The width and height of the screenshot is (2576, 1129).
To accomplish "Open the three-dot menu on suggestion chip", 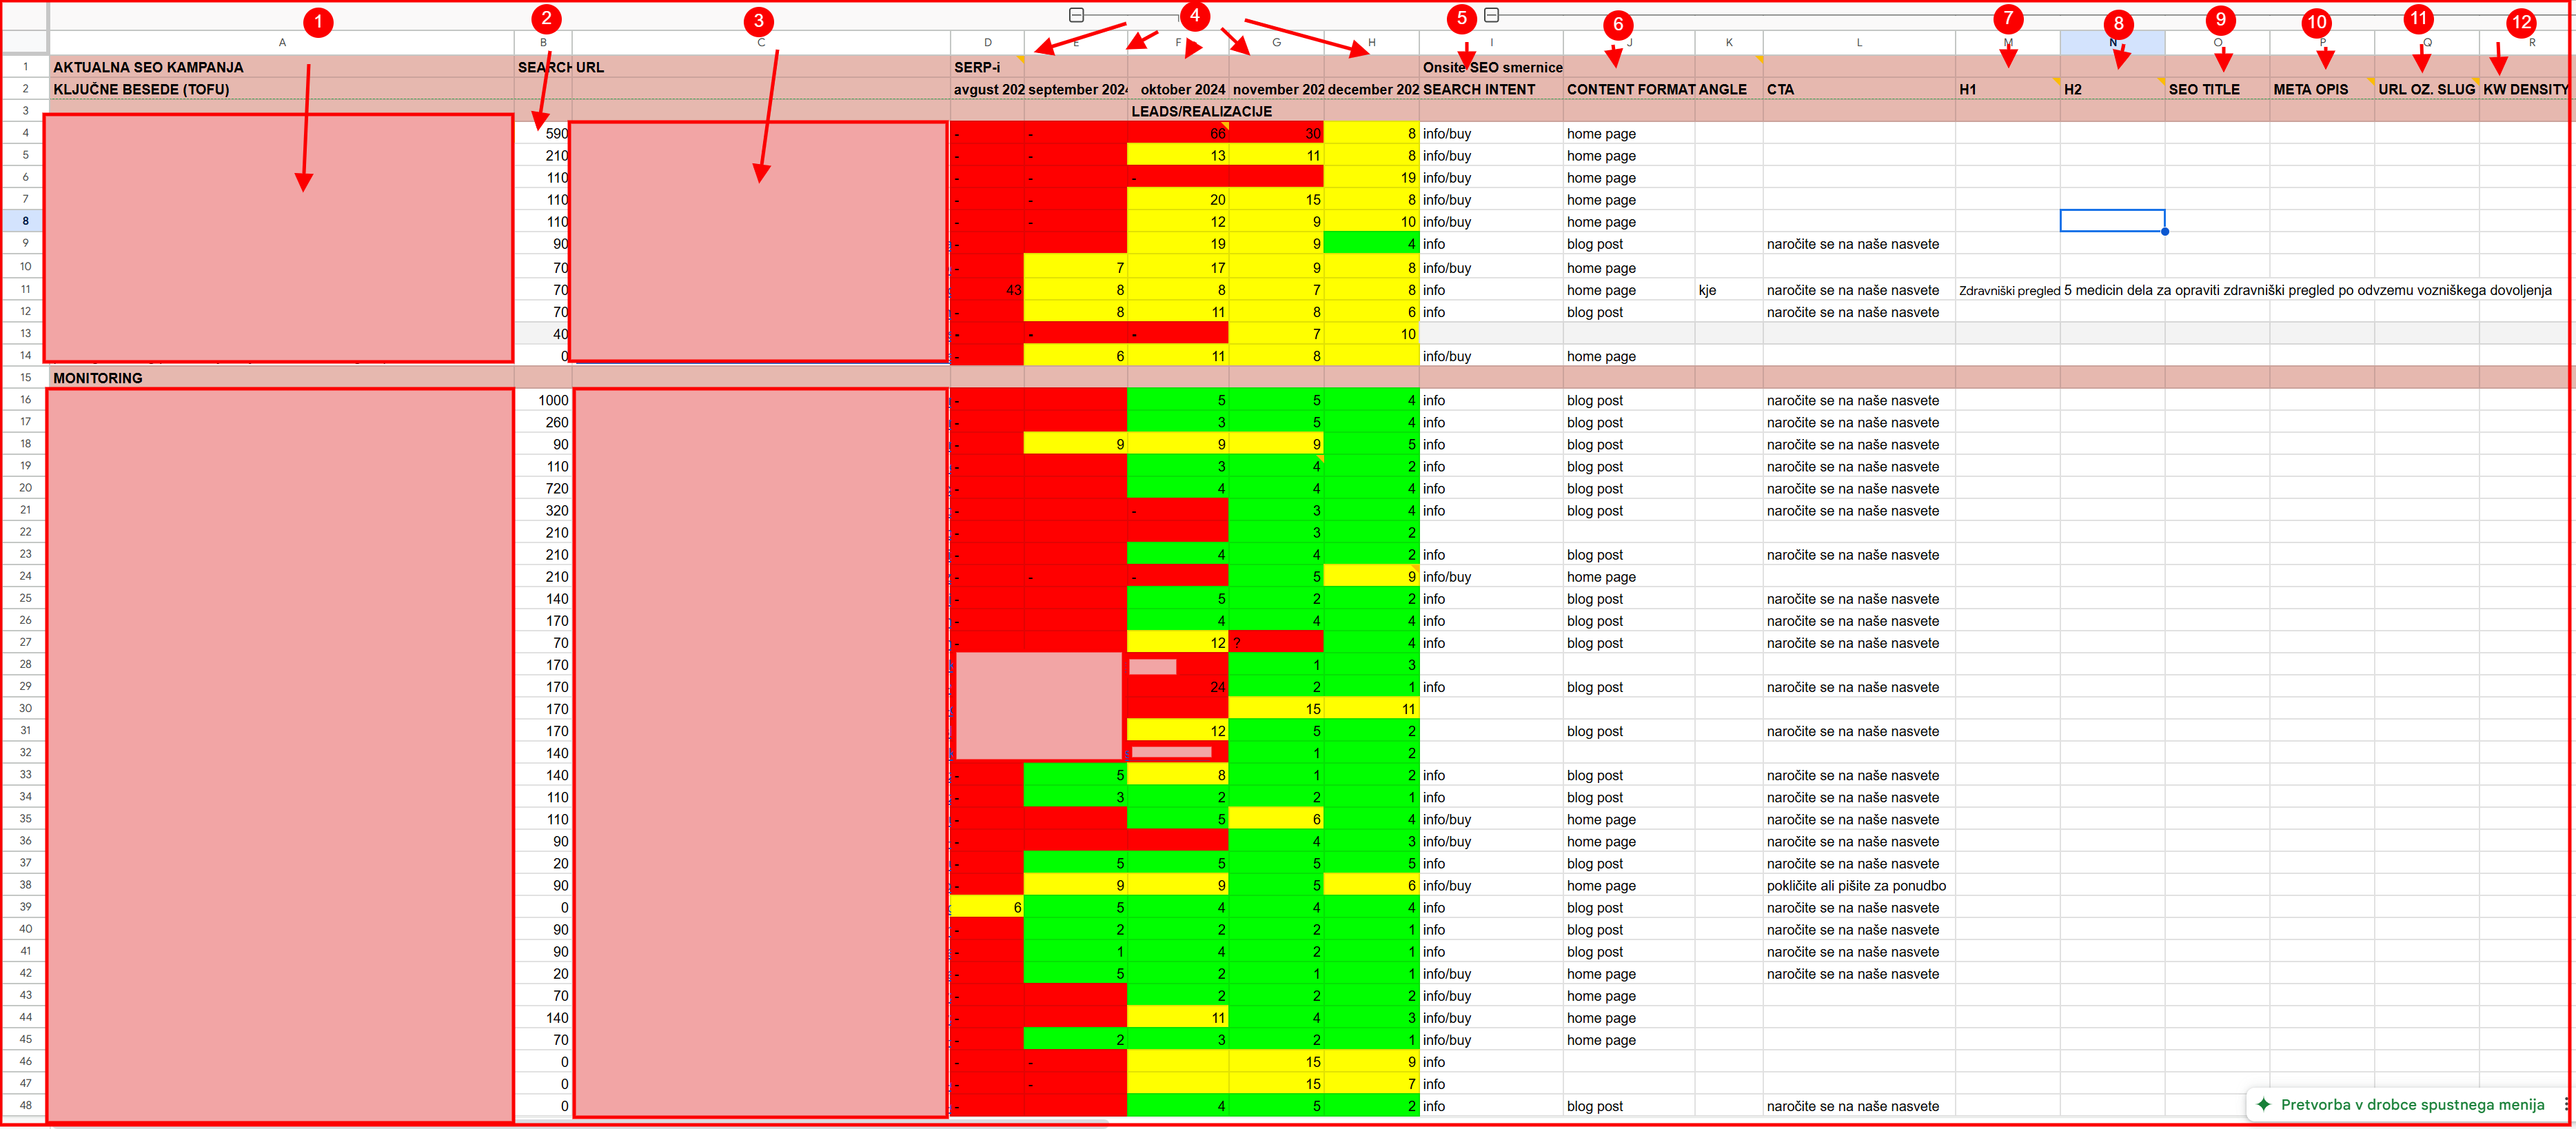I will [x=2566, y=1104].
